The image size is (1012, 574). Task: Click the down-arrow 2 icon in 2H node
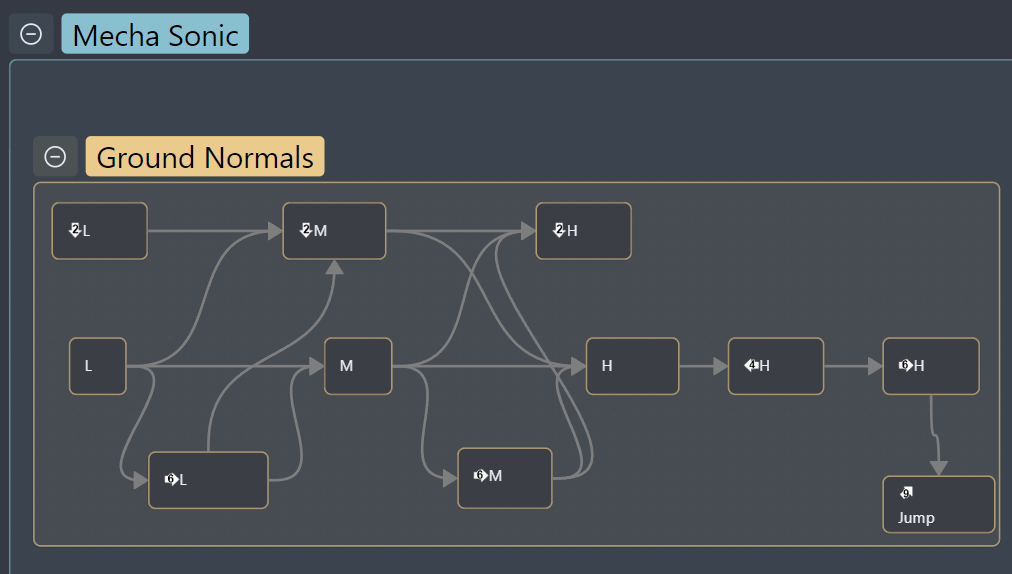point(559,230)
